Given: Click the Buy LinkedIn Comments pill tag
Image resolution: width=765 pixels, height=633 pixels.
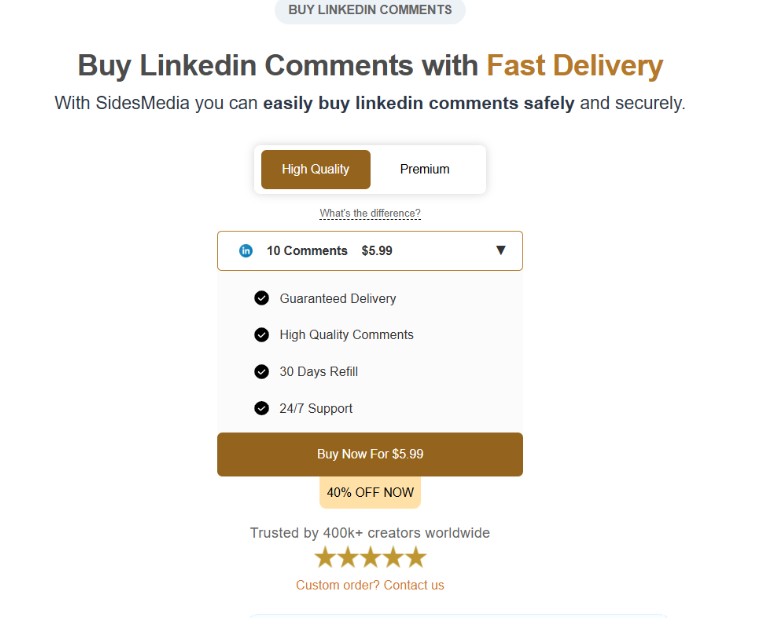Looking at the screenshot, I should tap(370, 10).
